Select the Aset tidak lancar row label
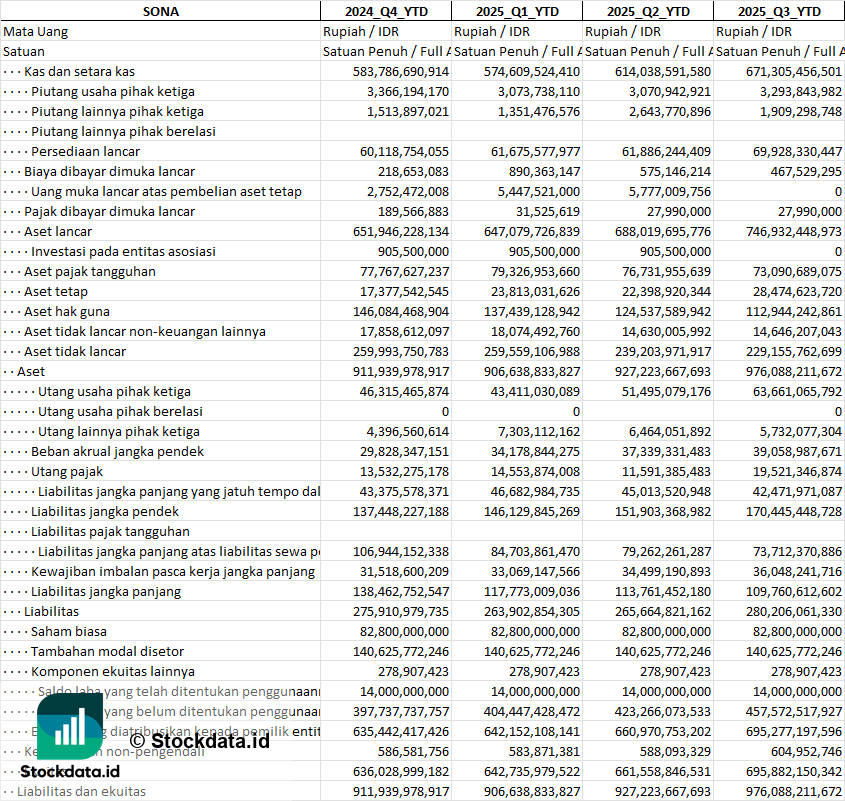845x801 pixels. pos(75,351)
